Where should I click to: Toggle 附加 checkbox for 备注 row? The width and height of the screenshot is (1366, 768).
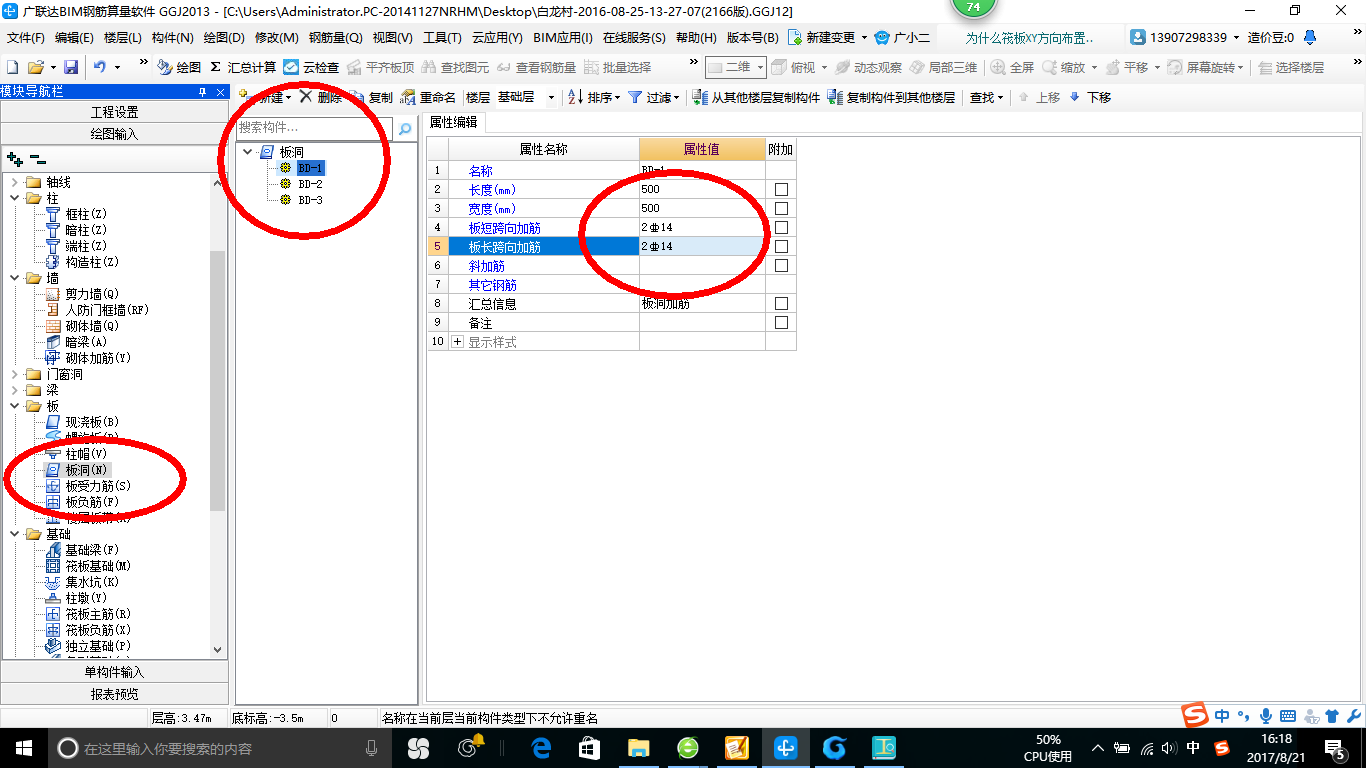click(781, 322)
